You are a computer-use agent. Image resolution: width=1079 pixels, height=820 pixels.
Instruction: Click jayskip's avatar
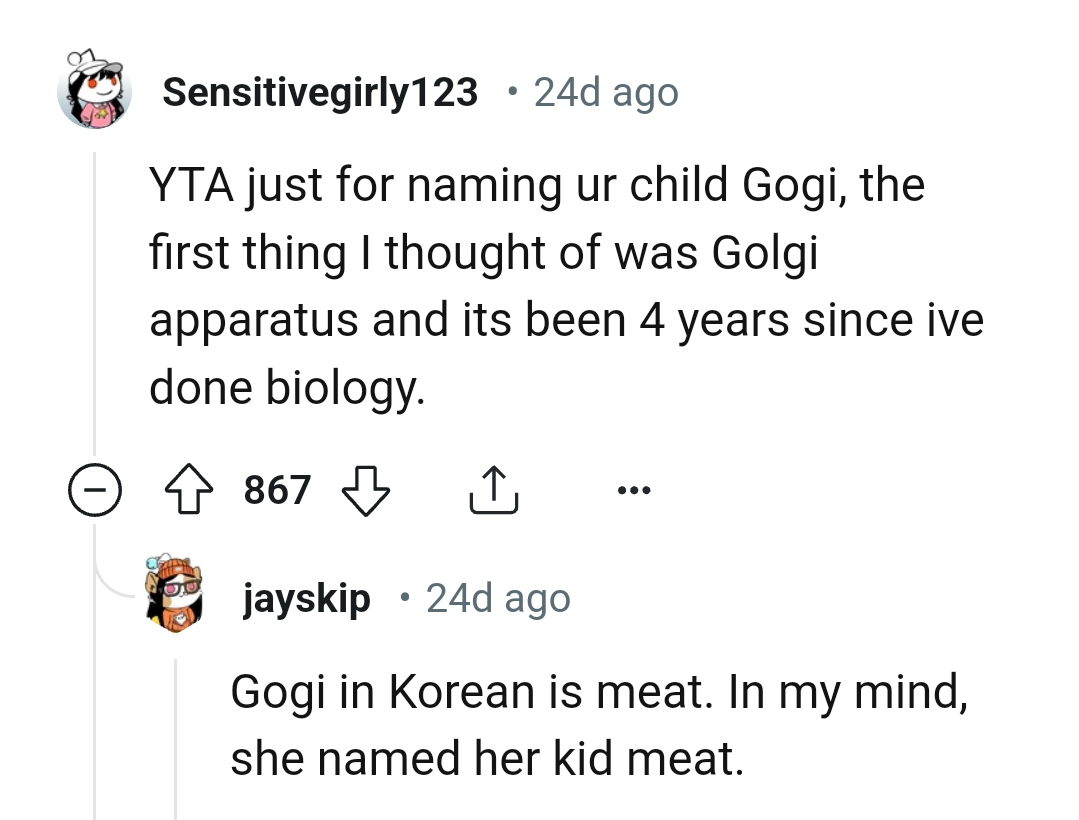tap(175, 597)
